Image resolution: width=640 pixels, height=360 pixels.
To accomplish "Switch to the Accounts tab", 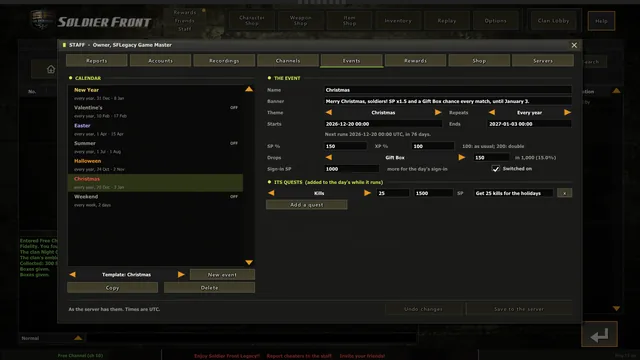I will click(160, 60).
